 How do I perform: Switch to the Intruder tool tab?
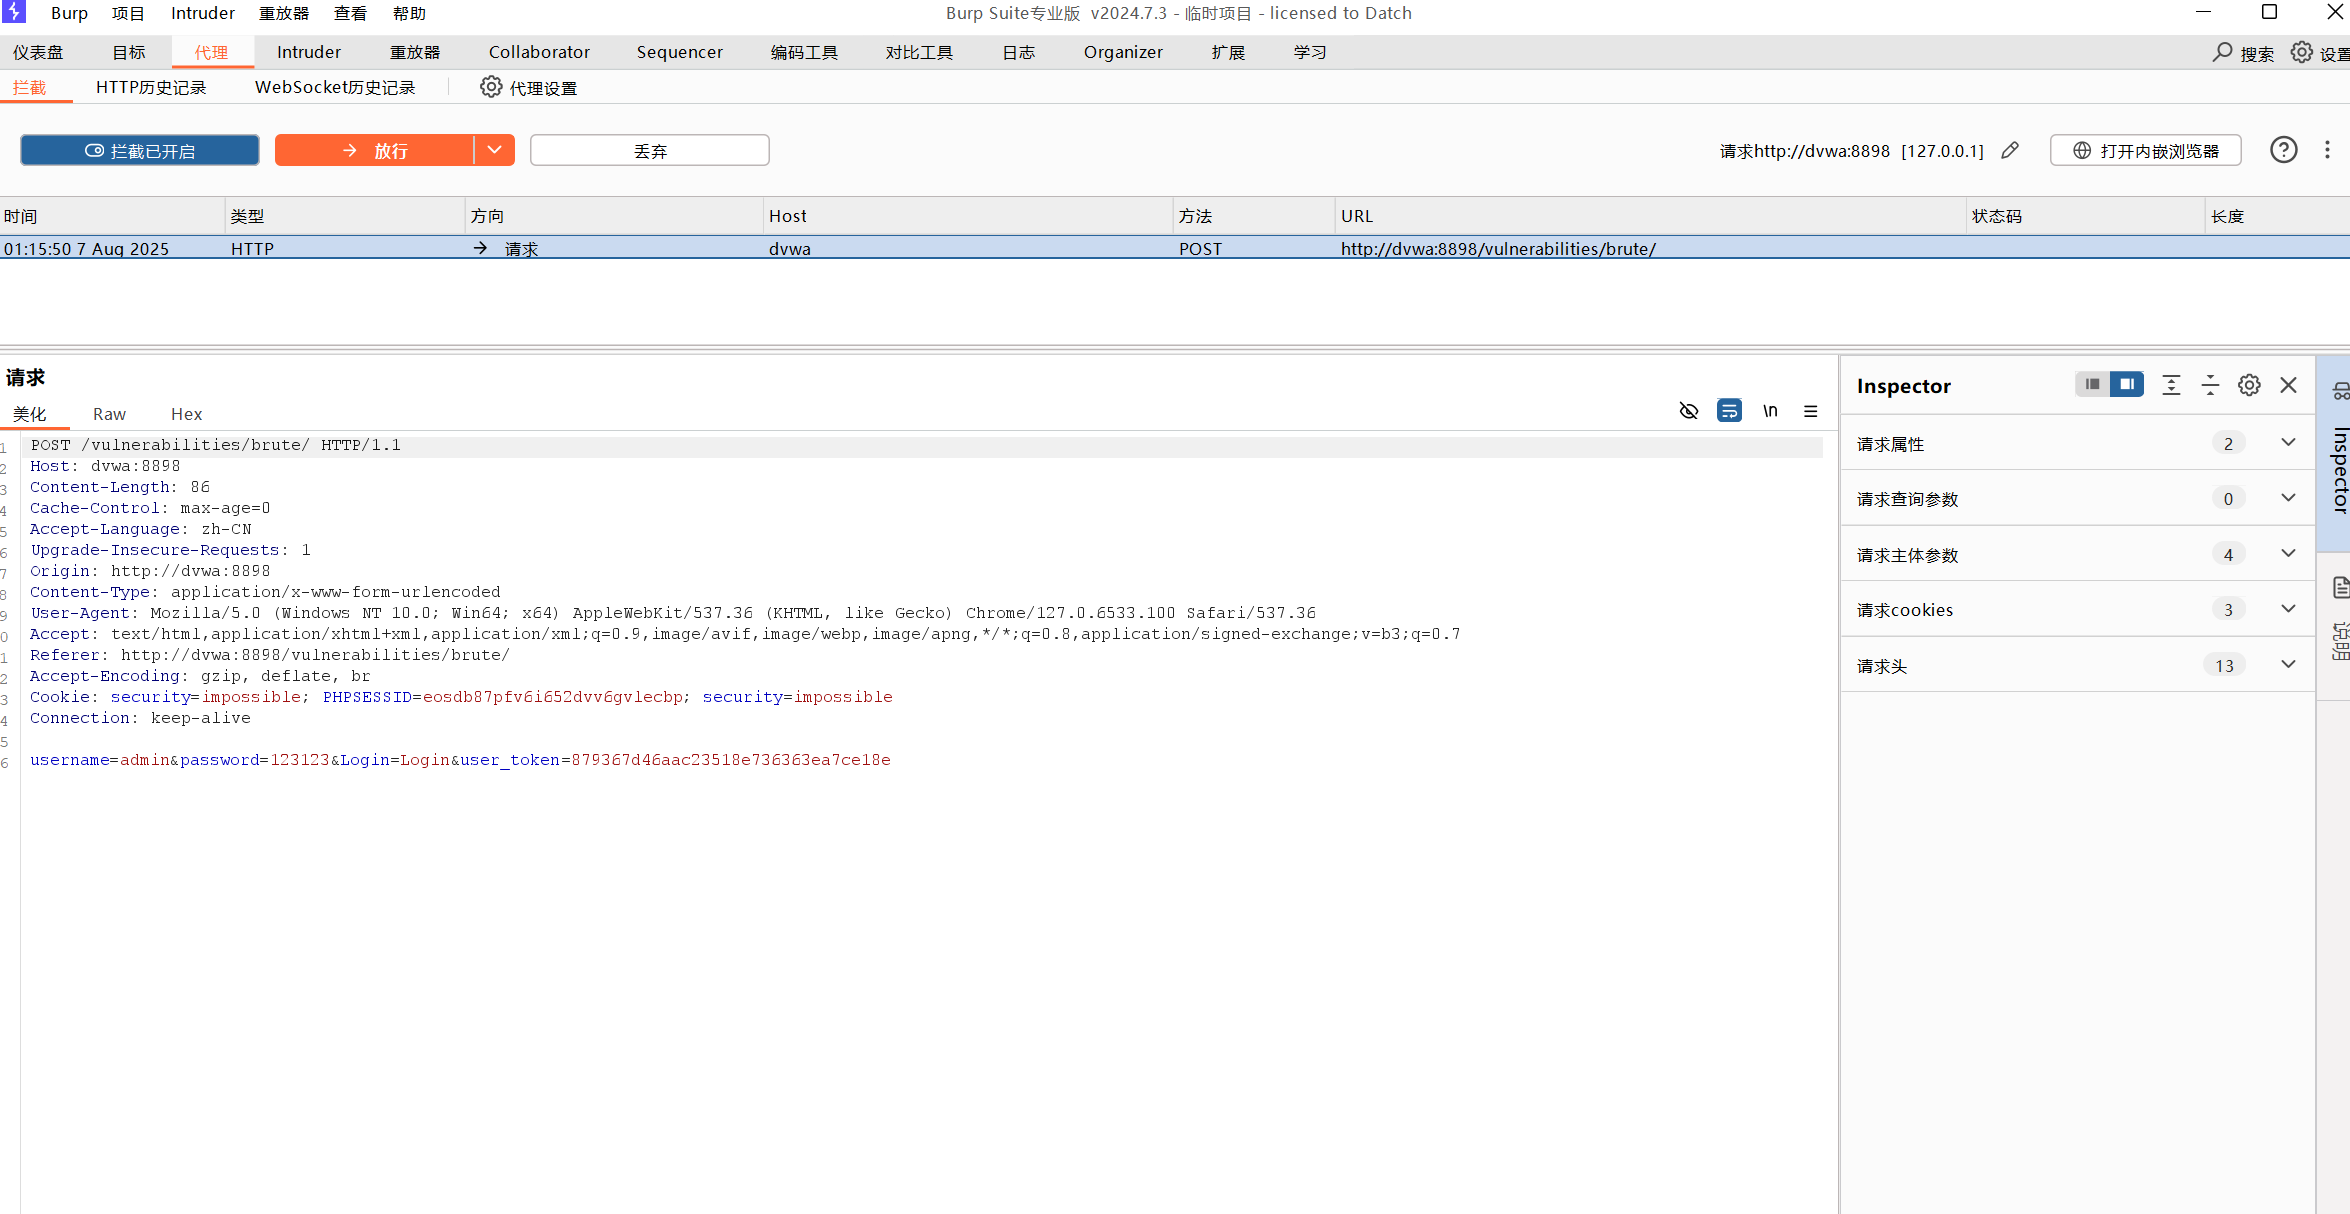point(309,52)
